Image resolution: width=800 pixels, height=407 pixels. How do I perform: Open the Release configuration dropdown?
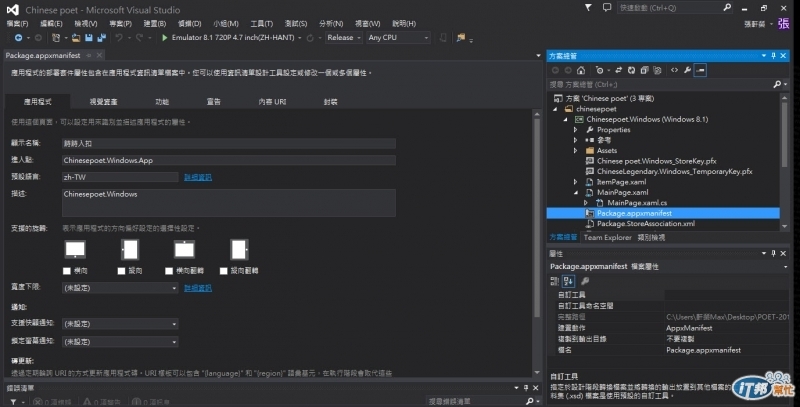point(344,38)
